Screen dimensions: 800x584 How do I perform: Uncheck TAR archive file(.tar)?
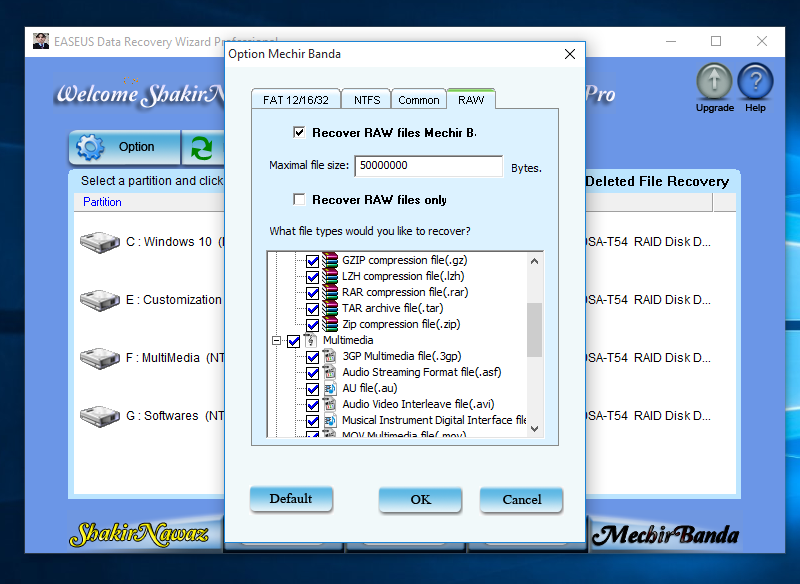click(x=313, y=309)
